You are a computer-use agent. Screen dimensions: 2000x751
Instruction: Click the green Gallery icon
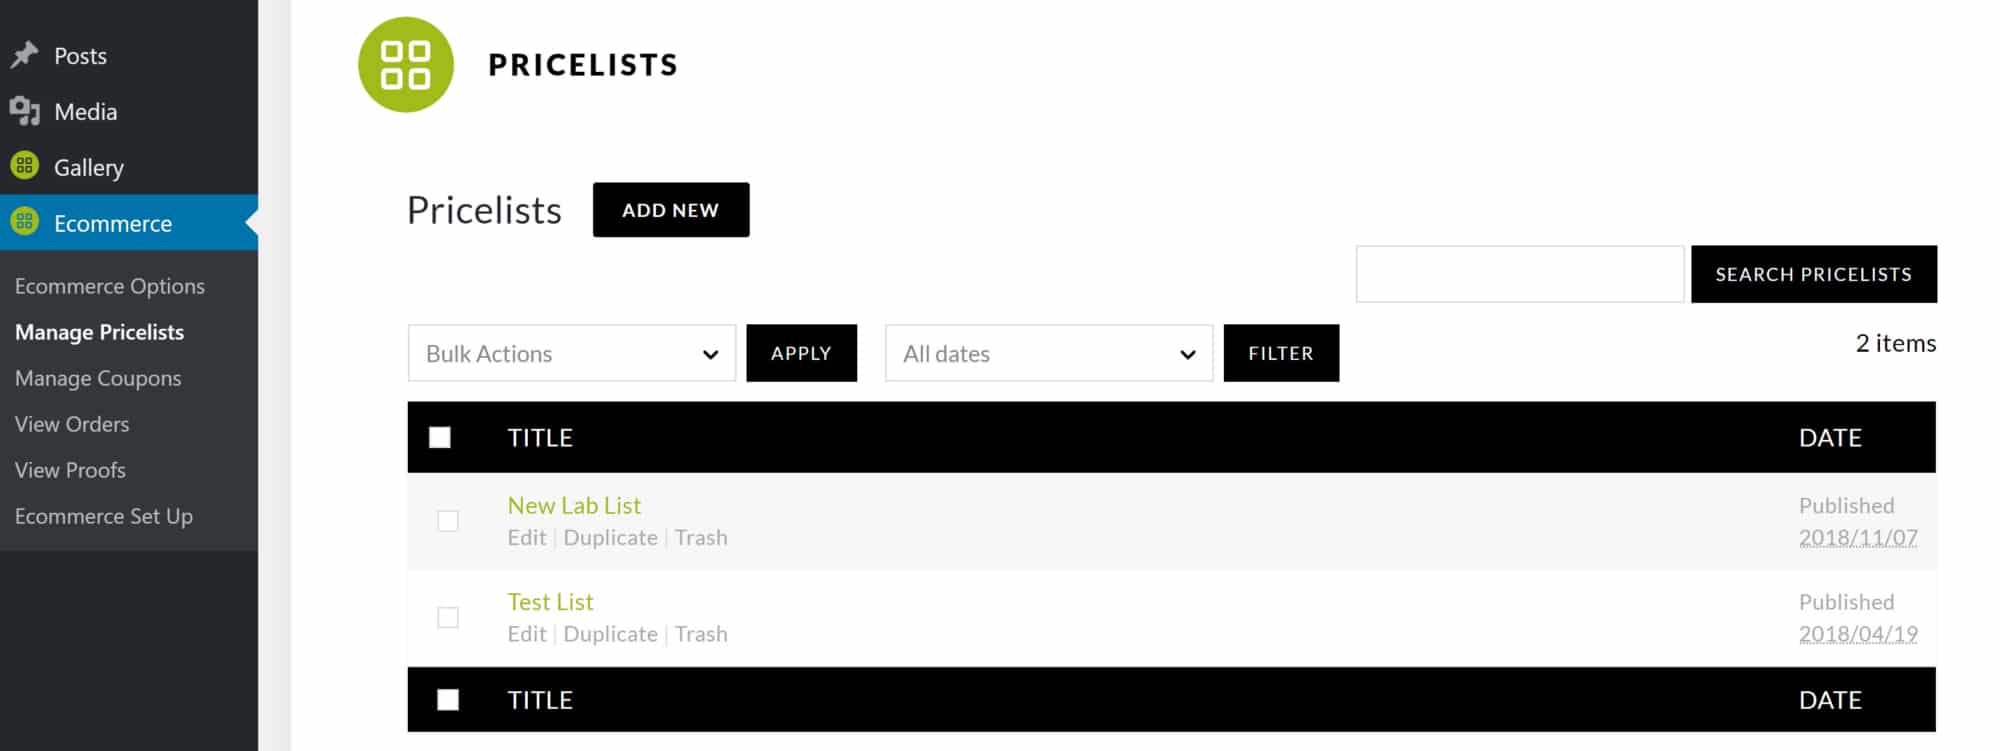(x=24, y=165)
